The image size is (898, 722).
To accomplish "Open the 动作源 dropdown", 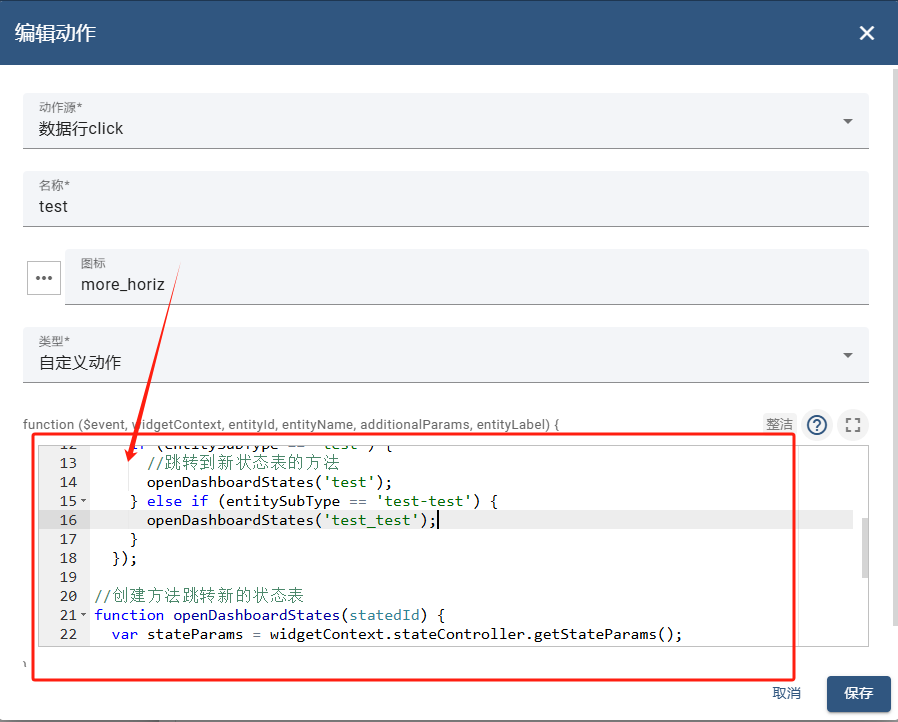I will 446,121.
